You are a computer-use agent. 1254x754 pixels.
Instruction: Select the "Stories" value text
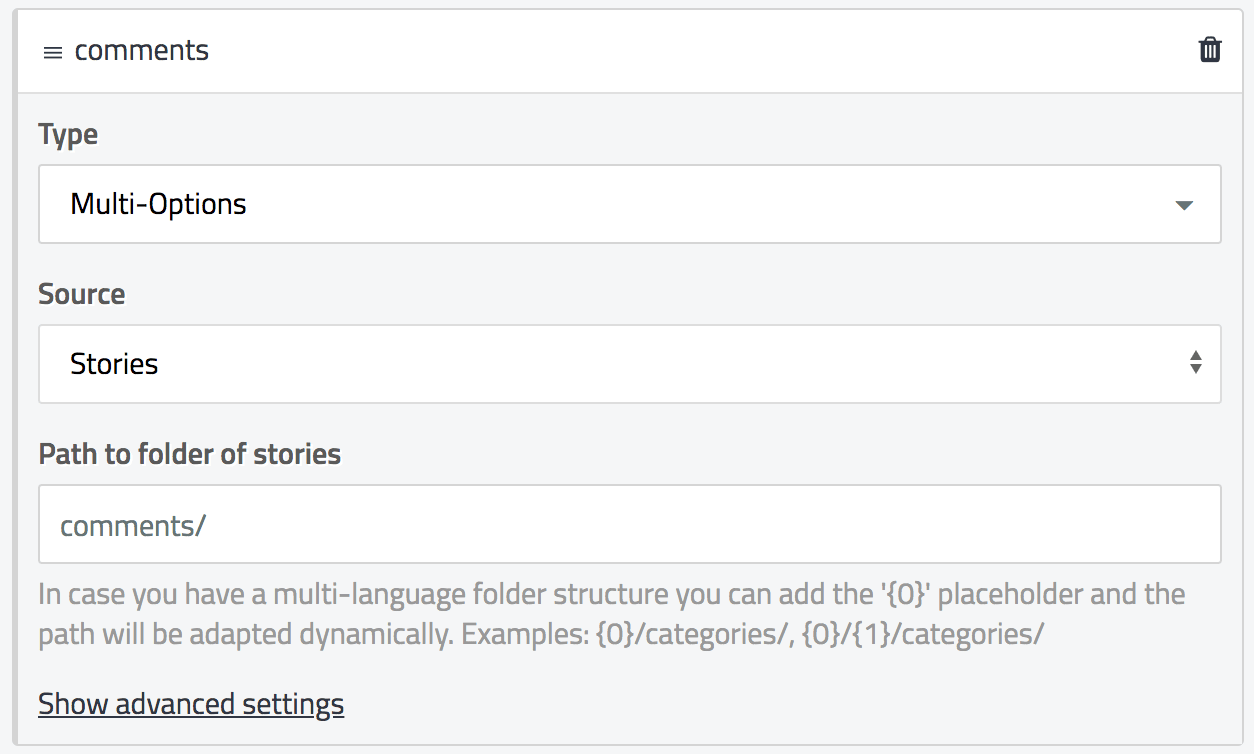pyautogui.click(x=114, y=364)
